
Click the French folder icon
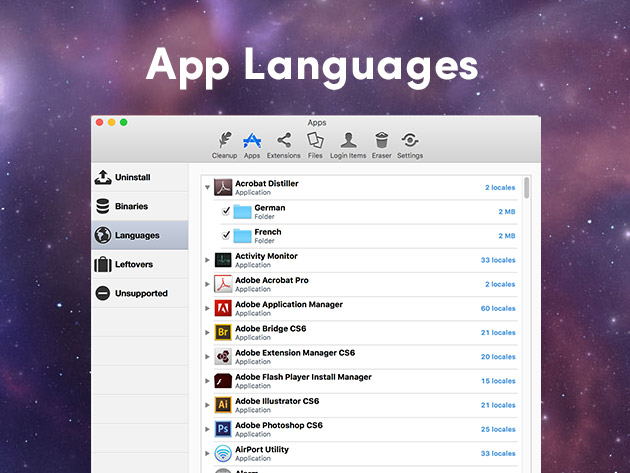pyautogui.click(x=243, y=235)
